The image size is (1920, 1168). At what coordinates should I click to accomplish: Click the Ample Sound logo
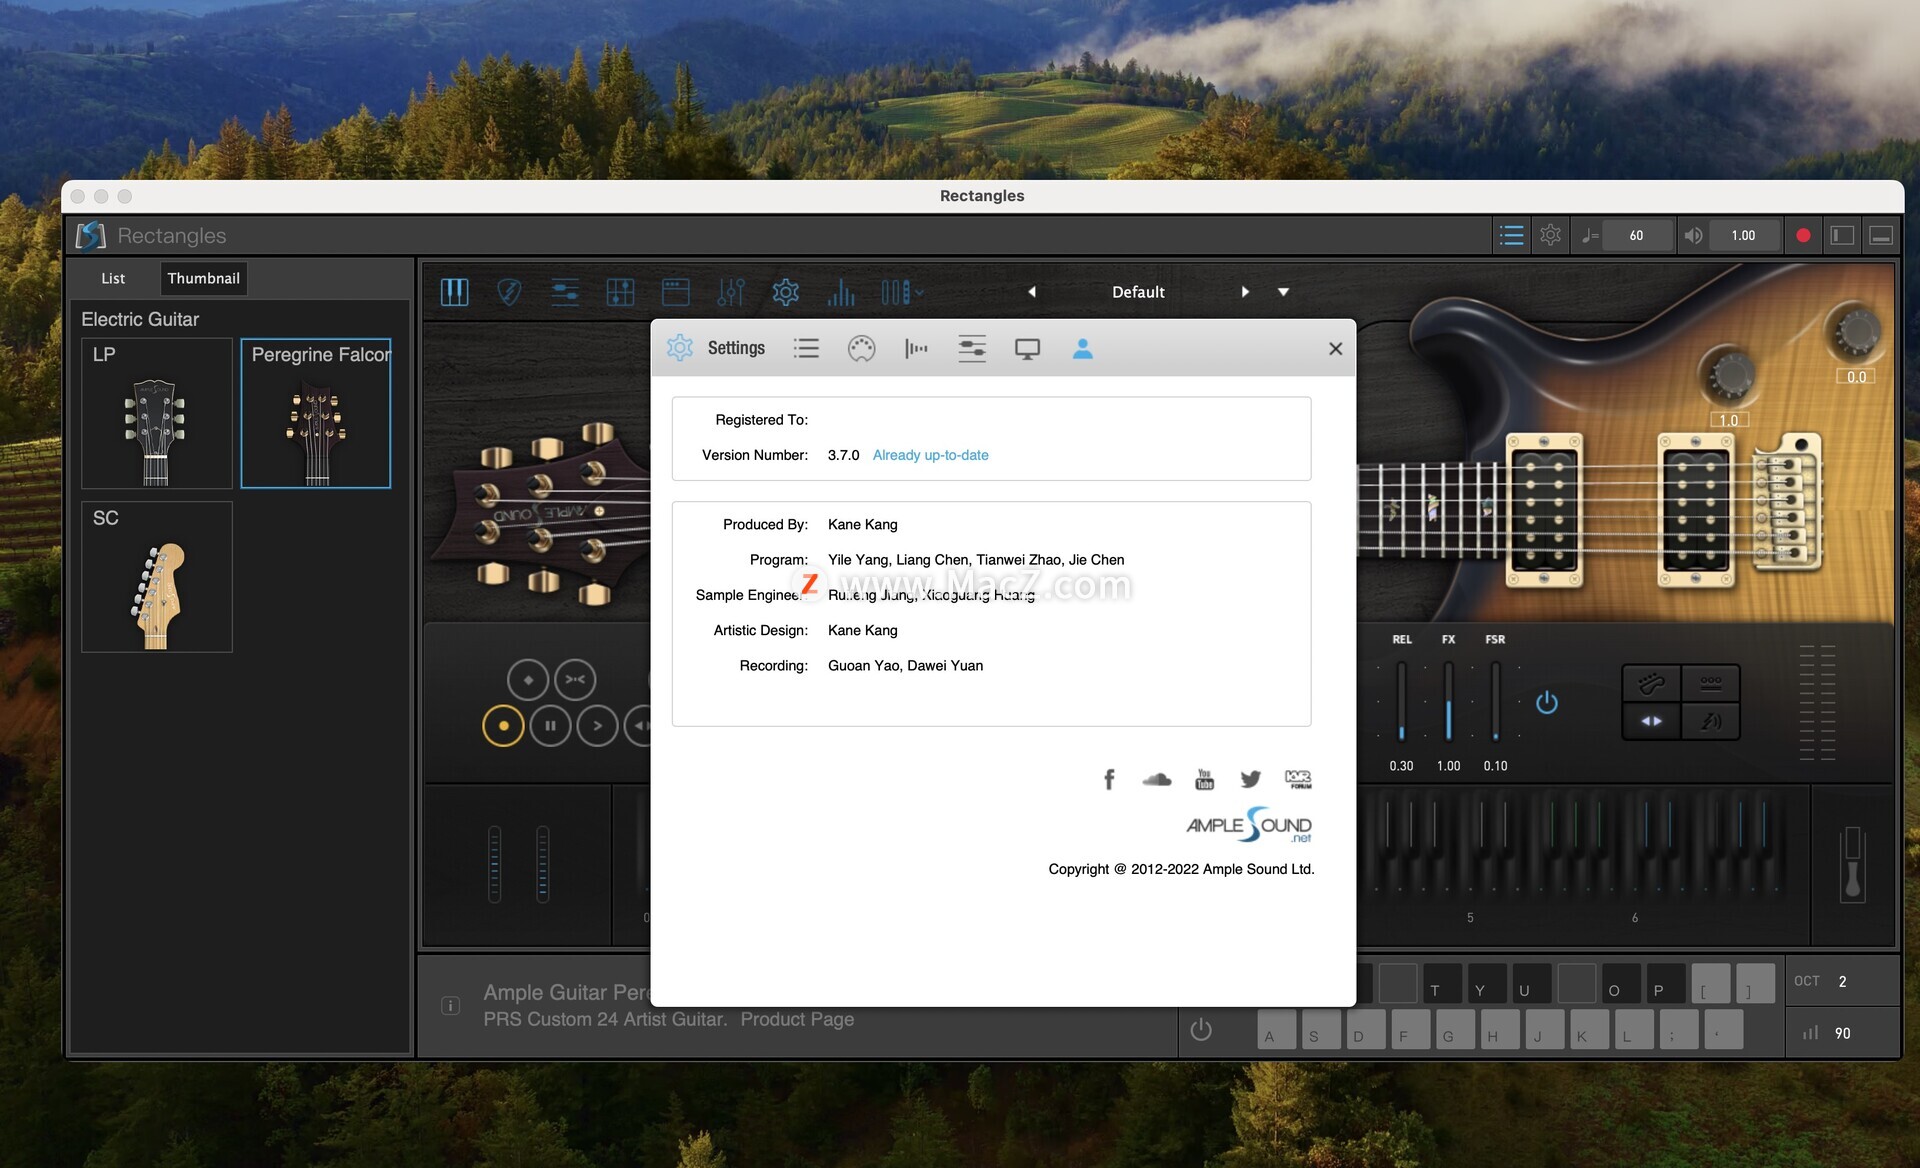(x=1249, y=826)
